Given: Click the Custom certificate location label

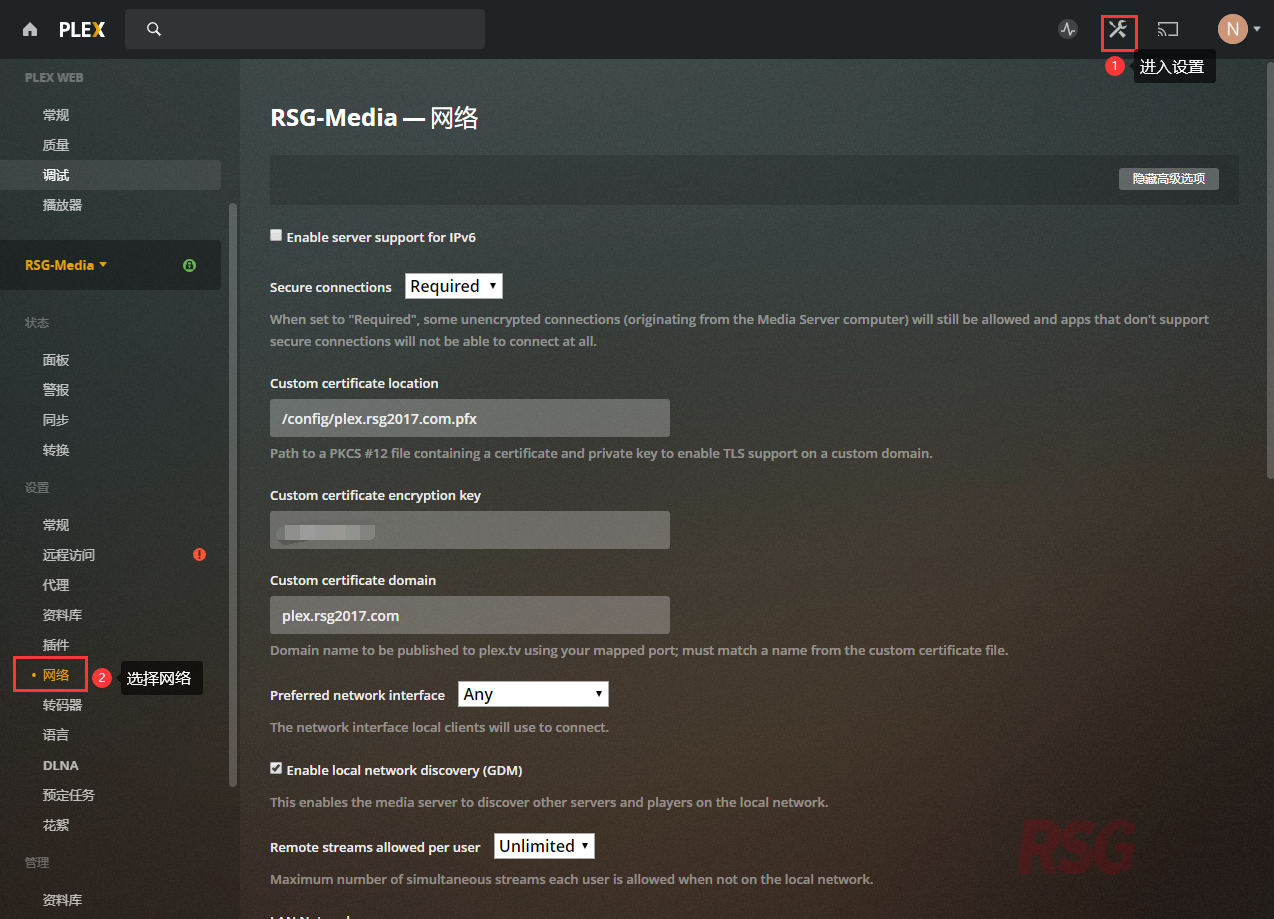Looking at the screenshot, I should [x=354, y=383].
